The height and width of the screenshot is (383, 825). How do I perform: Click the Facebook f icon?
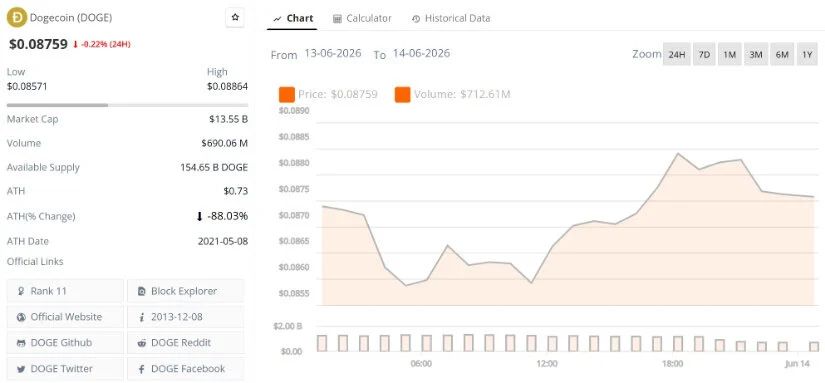pyautogui.click(x=142, y=369)
